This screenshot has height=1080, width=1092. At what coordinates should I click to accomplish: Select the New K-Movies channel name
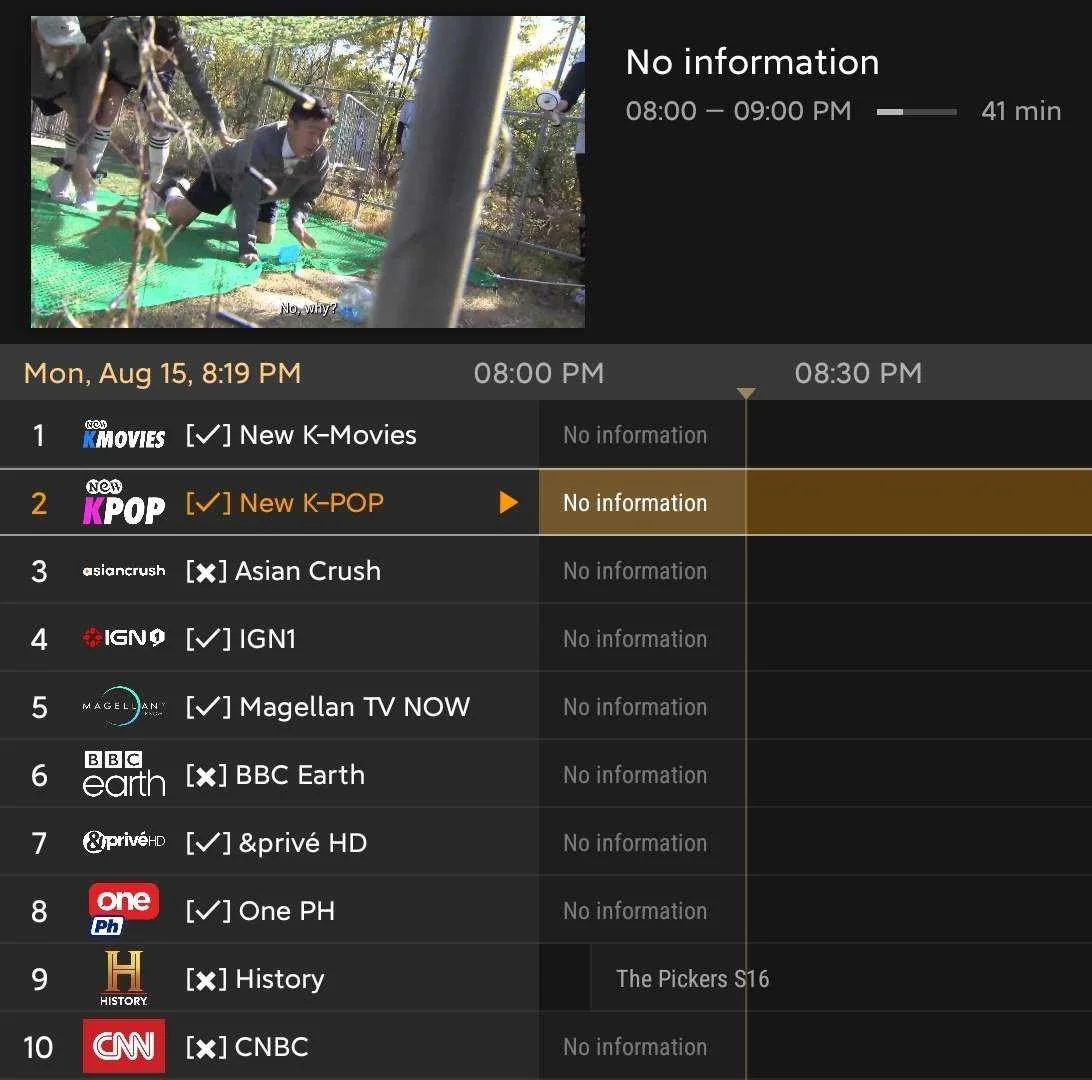(x=328, y=435)
